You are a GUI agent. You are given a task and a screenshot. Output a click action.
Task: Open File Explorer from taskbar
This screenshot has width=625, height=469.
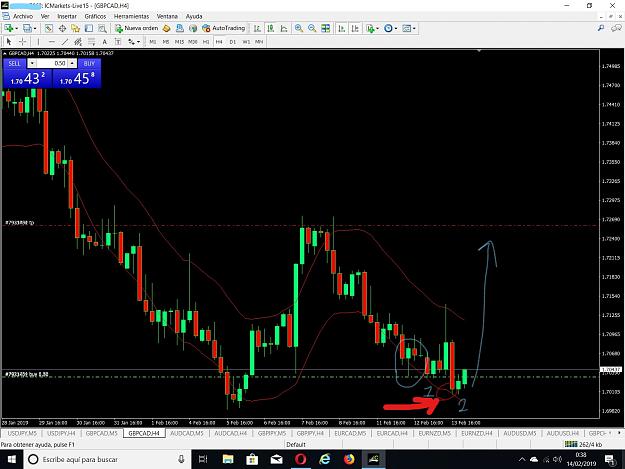point(228,459)
